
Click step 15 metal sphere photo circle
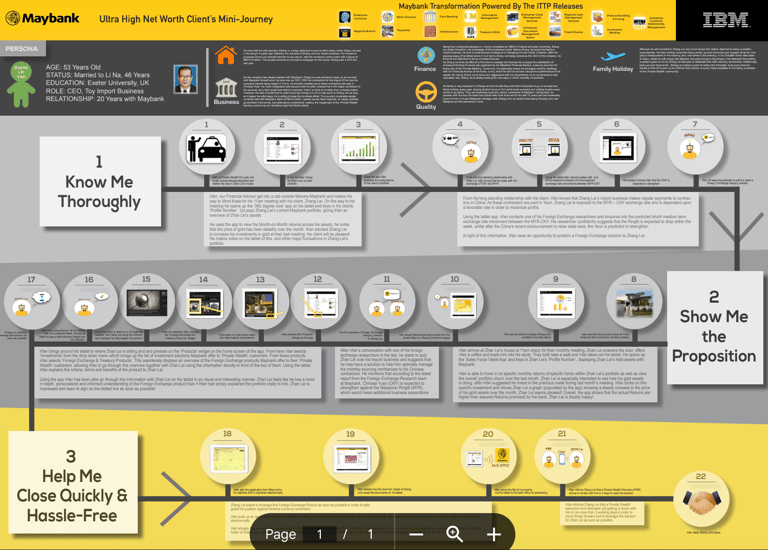pos(146,301)
